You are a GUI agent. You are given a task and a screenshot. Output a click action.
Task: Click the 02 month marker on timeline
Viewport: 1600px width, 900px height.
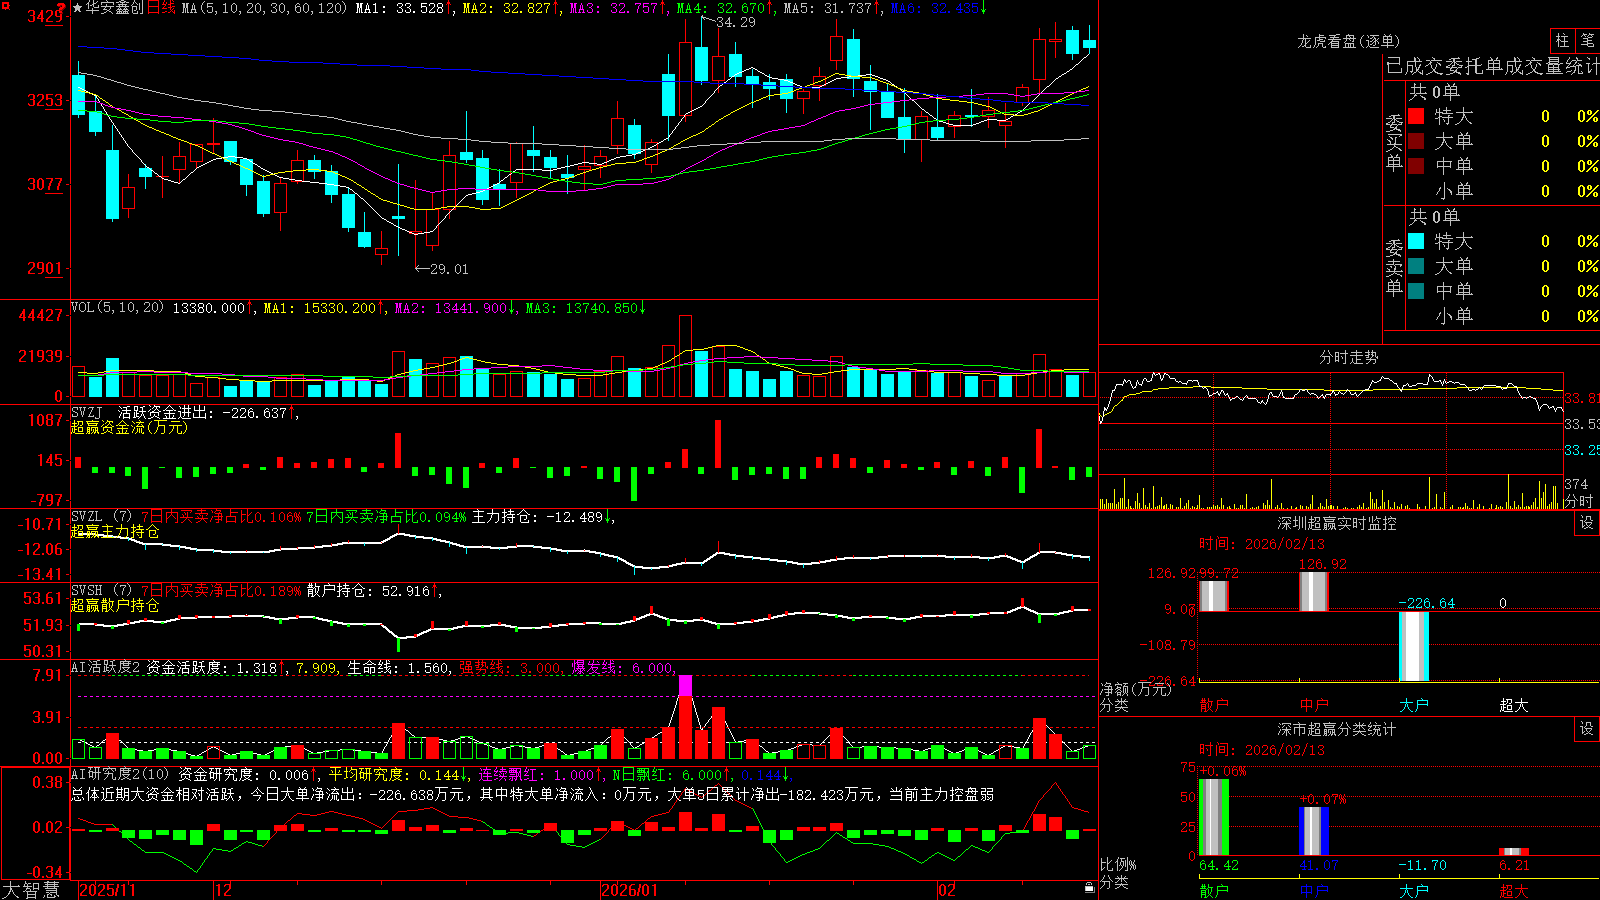point(947,890)
